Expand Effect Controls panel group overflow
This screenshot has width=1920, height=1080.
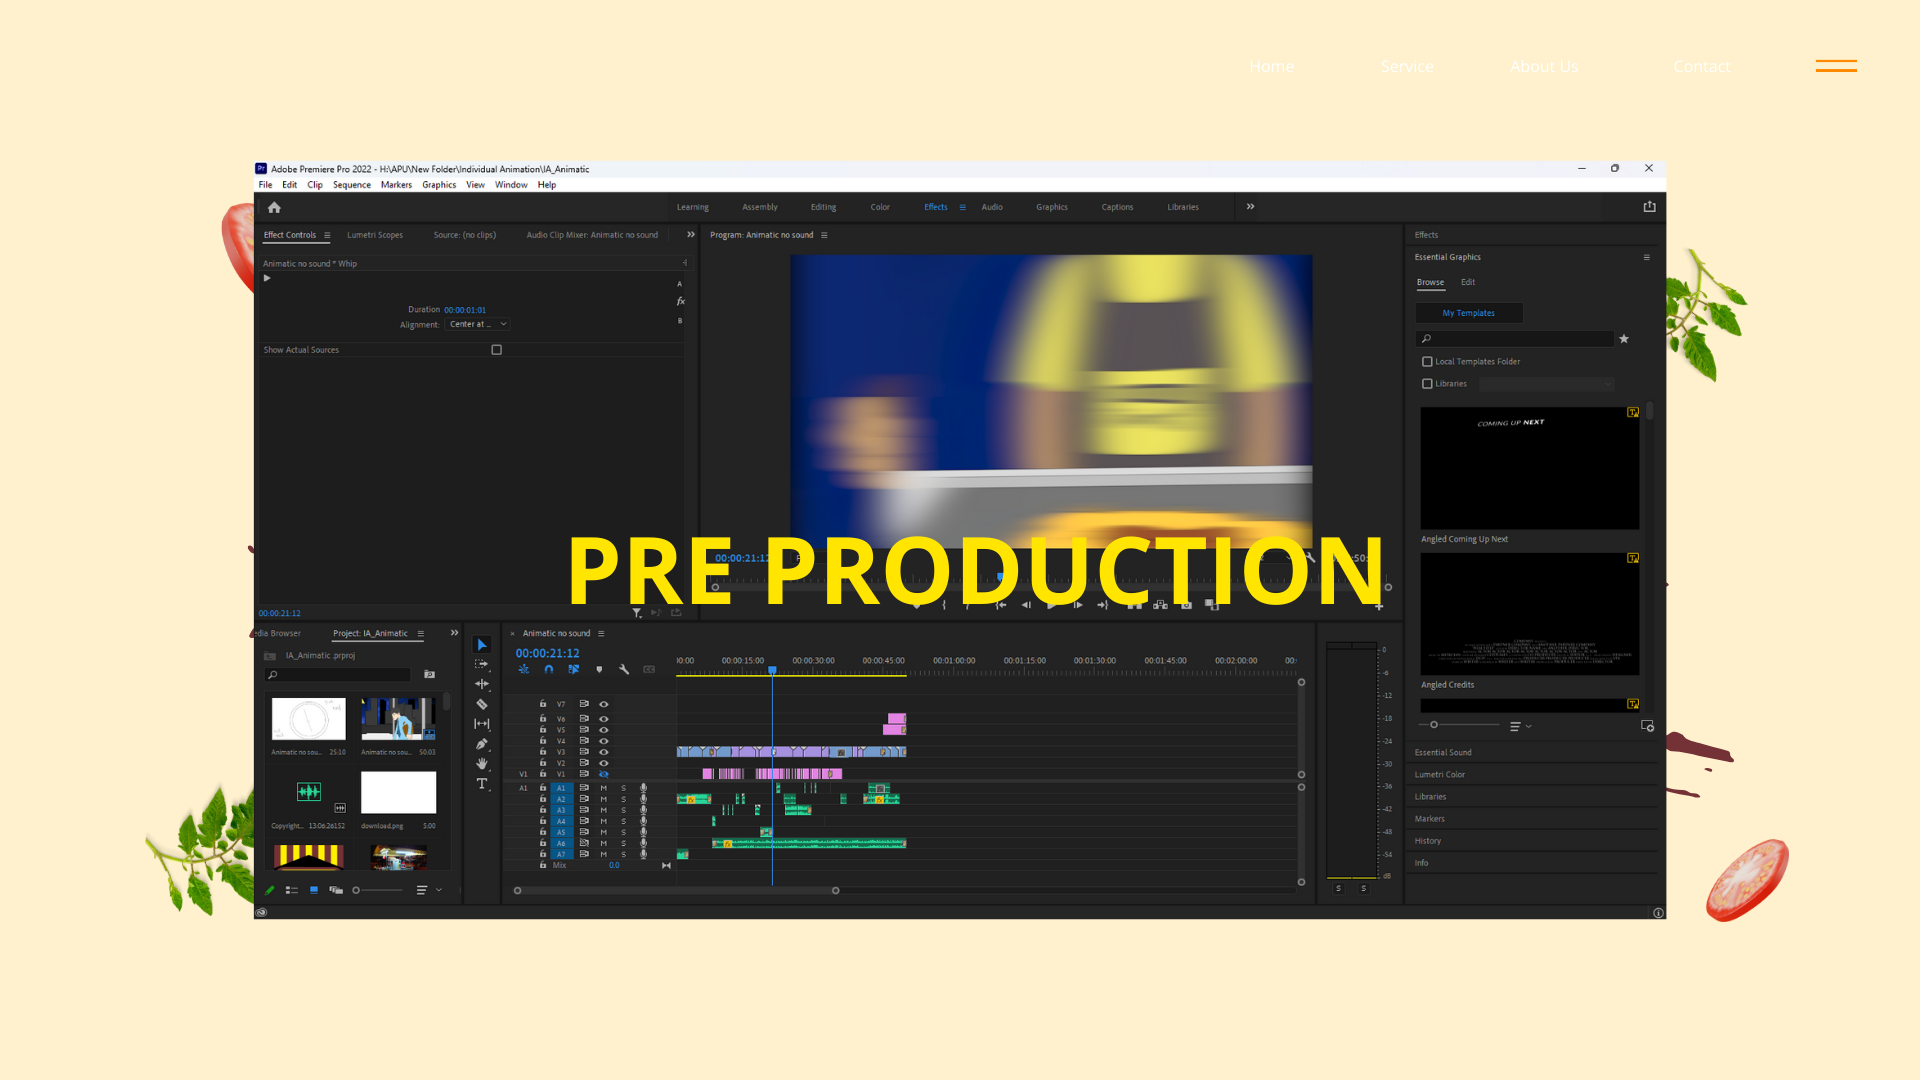pos(690,235)
